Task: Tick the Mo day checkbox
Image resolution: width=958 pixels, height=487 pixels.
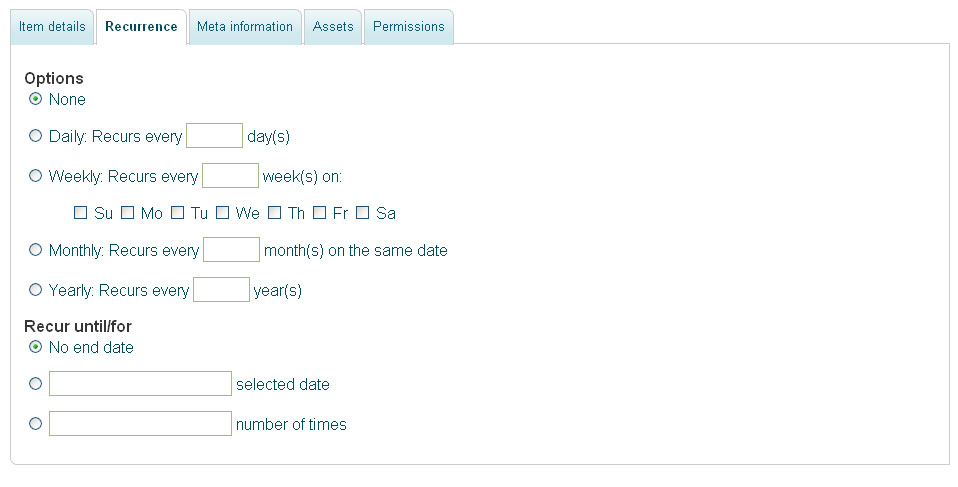Action: (127, 213)
